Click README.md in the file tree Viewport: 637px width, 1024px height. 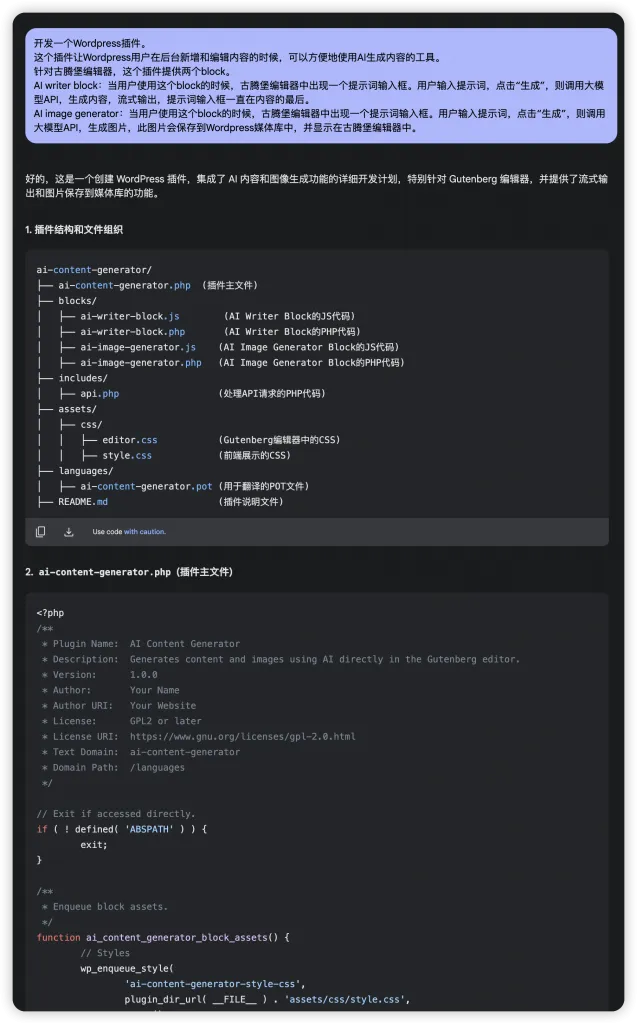coord(83,501)
